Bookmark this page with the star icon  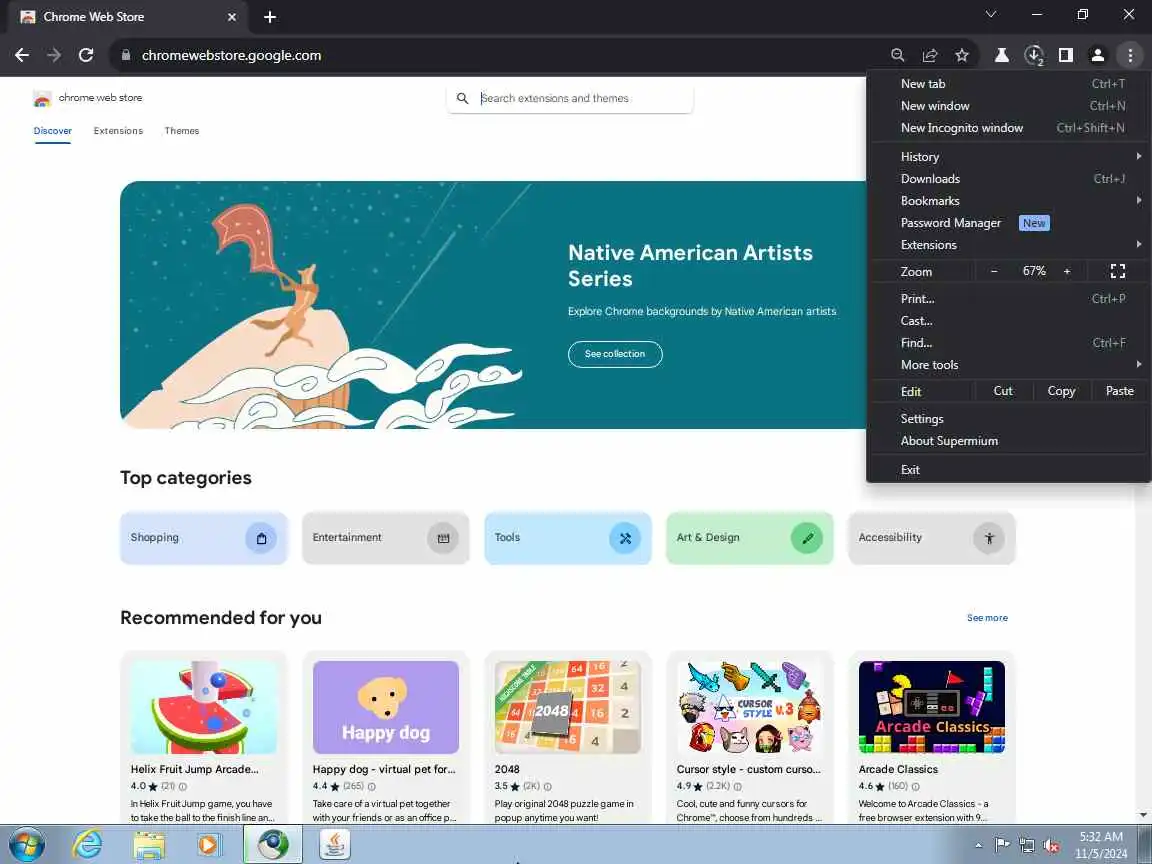(x=962, y=55)
